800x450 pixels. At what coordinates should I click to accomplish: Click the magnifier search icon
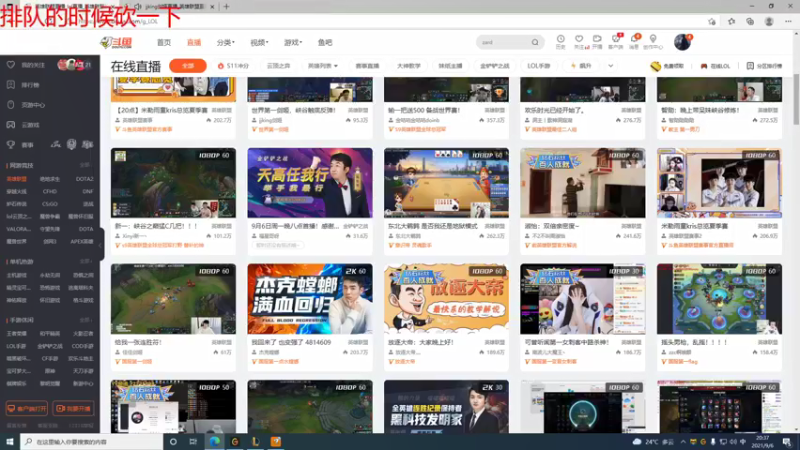(535, 42)
